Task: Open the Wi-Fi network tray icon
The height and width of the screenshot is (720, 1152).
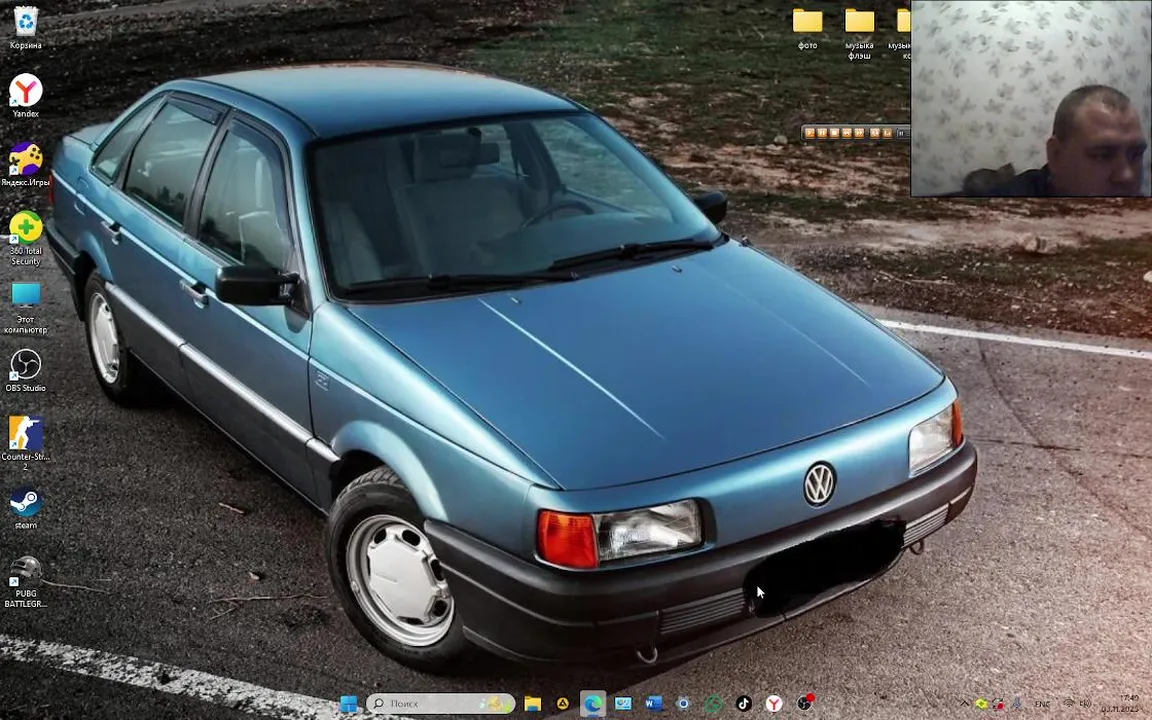Action: pyautogui.click(x=1069, y=703)
